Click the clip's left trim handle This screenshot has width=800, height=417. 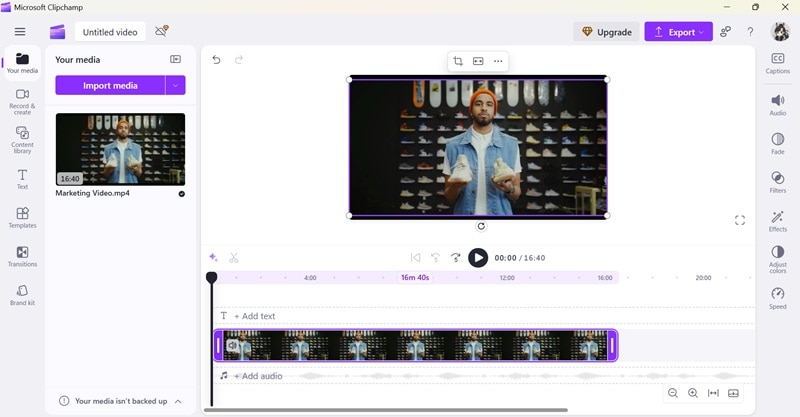[218, 346]
